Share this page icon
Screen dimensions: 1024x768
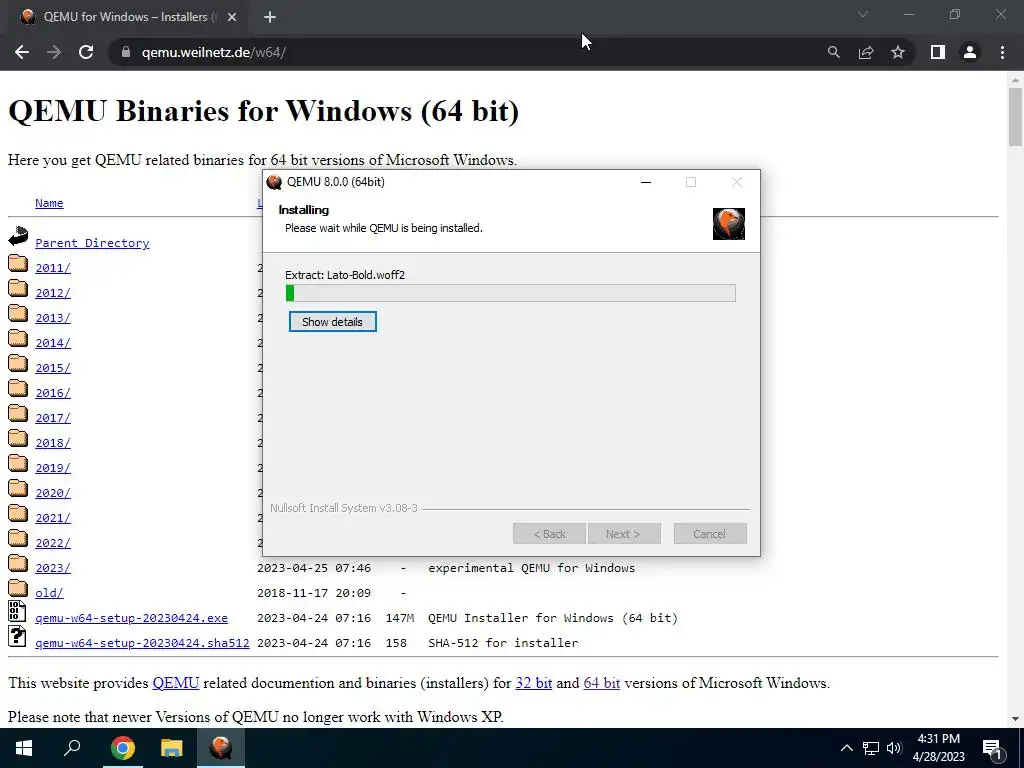866,52
